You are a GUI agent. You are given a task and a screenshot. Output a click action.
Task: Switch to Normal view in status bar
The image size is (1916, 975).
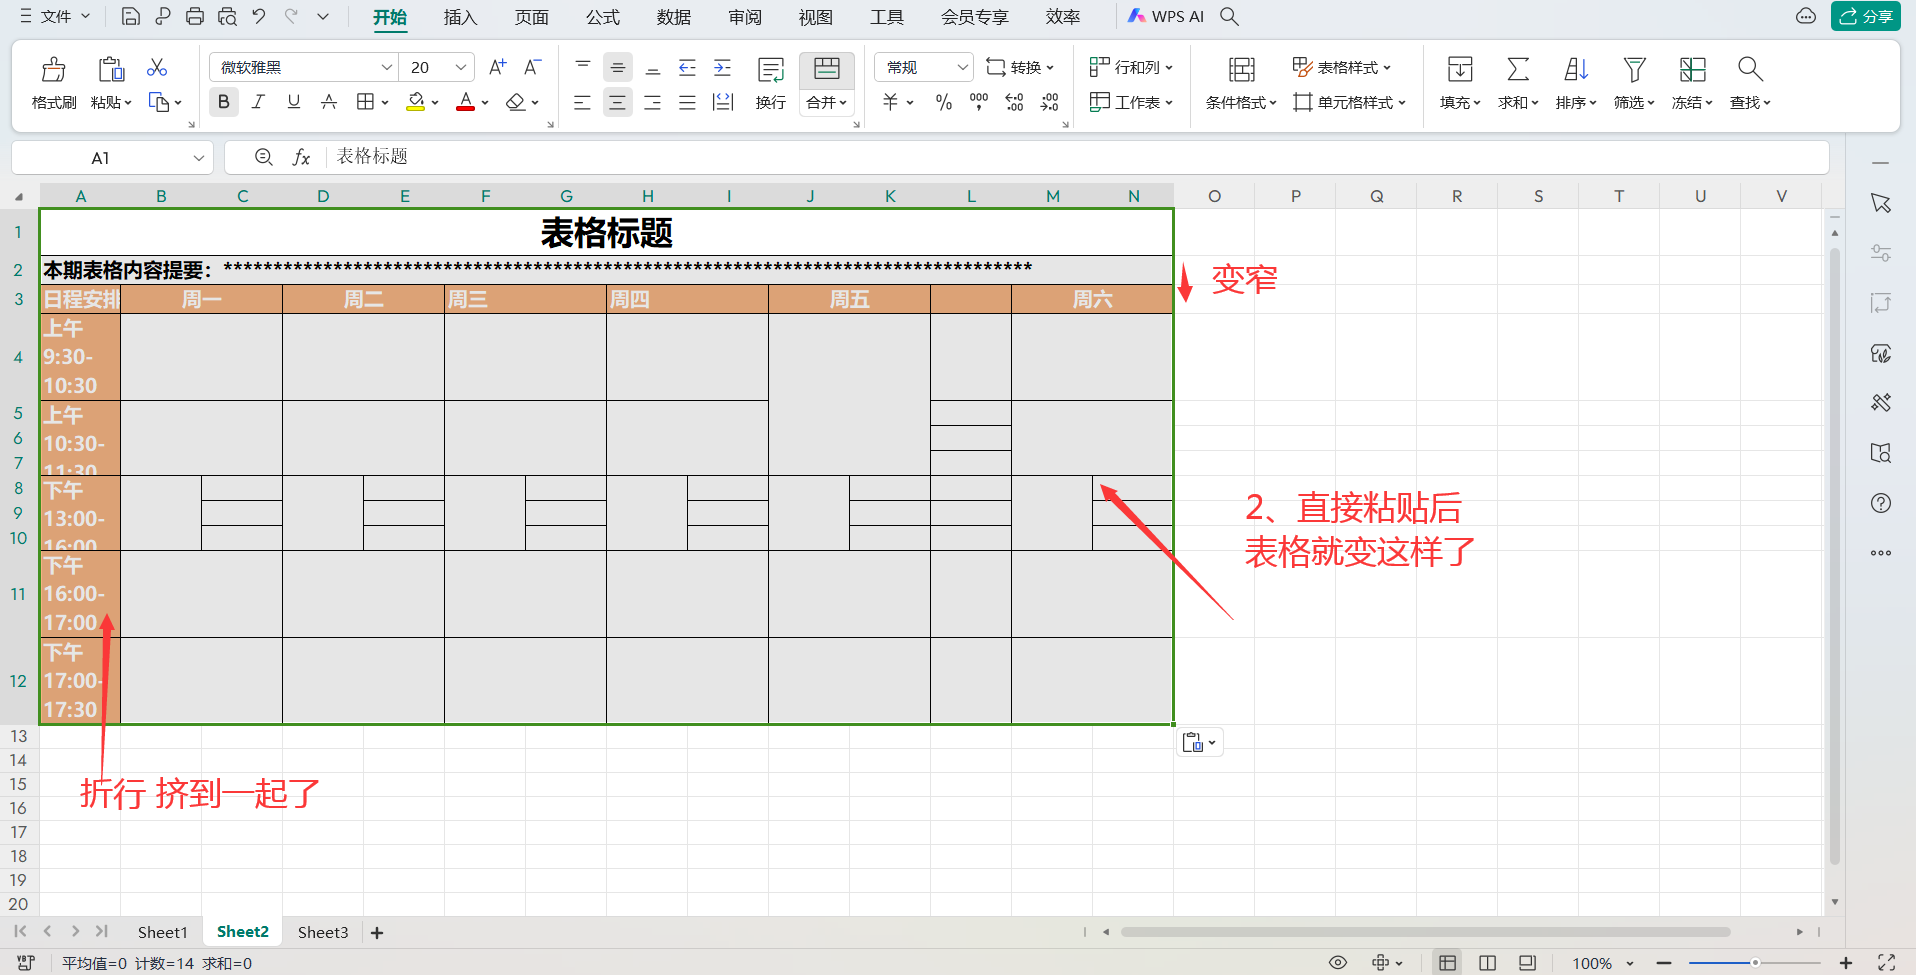click(1447, 963)
